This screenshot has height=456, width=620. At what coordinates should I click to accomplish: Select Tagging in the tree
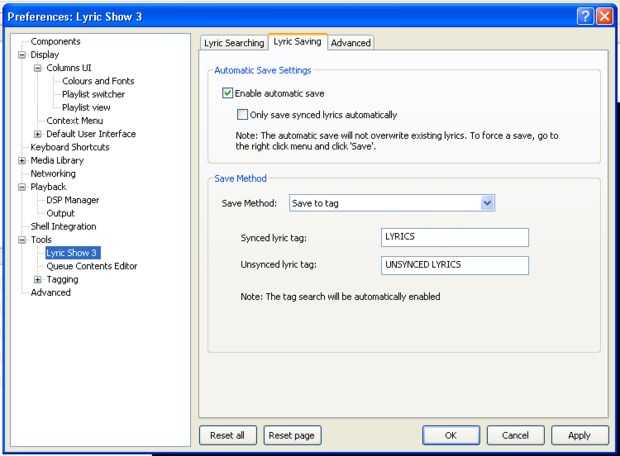coord(62,280)
